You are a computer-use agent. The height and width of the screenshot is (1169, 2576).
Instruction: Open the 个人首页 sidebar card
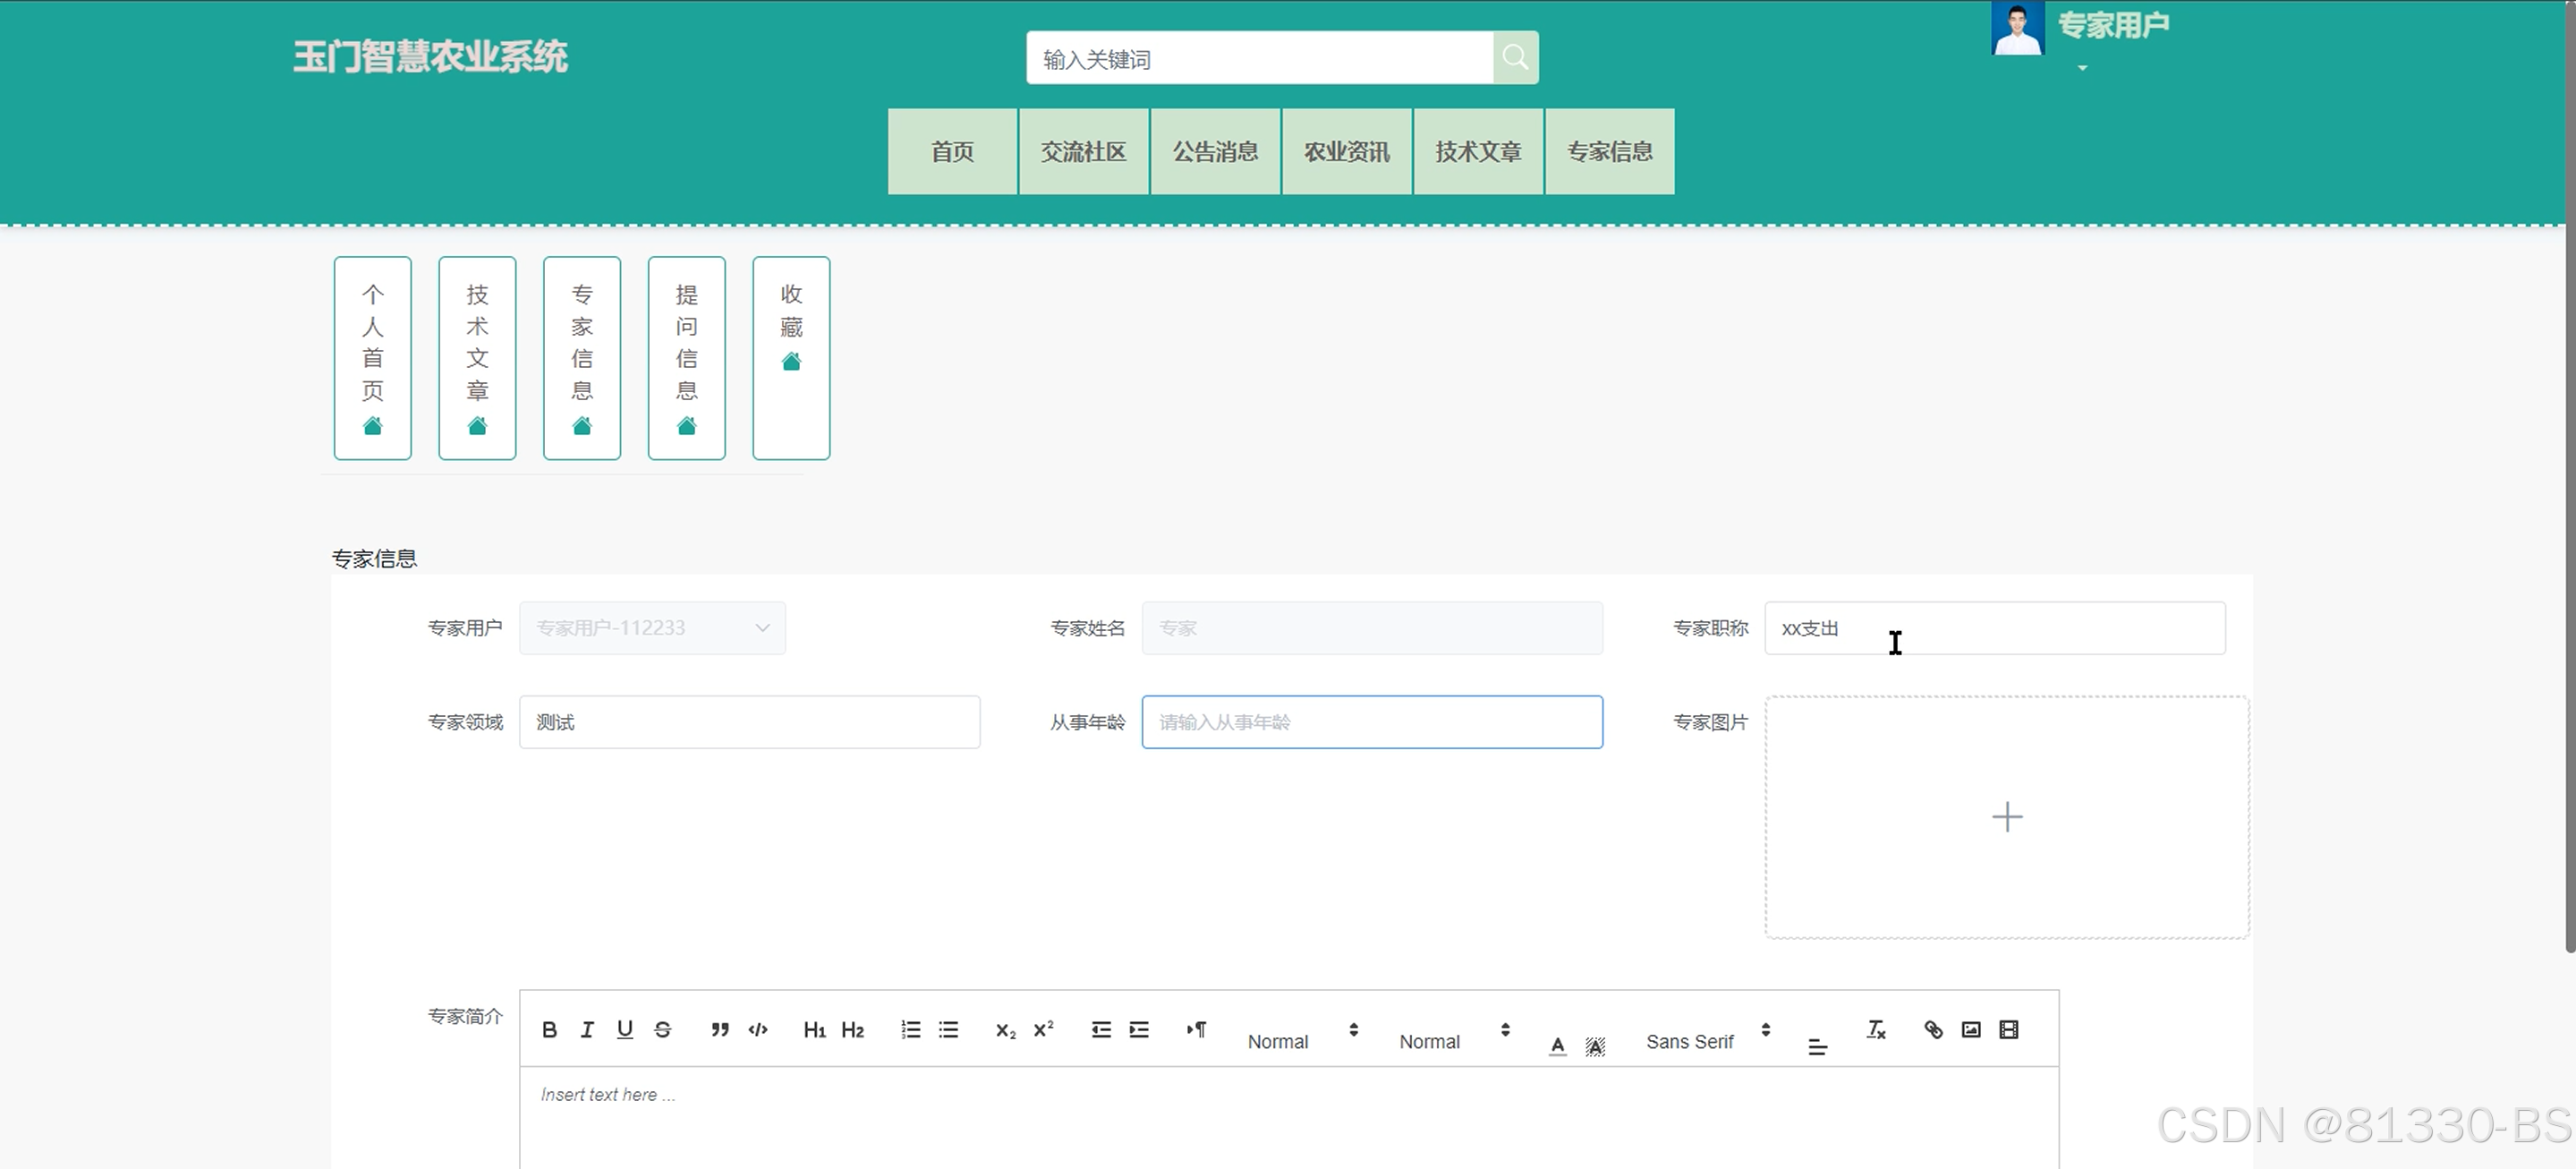pyautogui.click(x=372, y=358)
